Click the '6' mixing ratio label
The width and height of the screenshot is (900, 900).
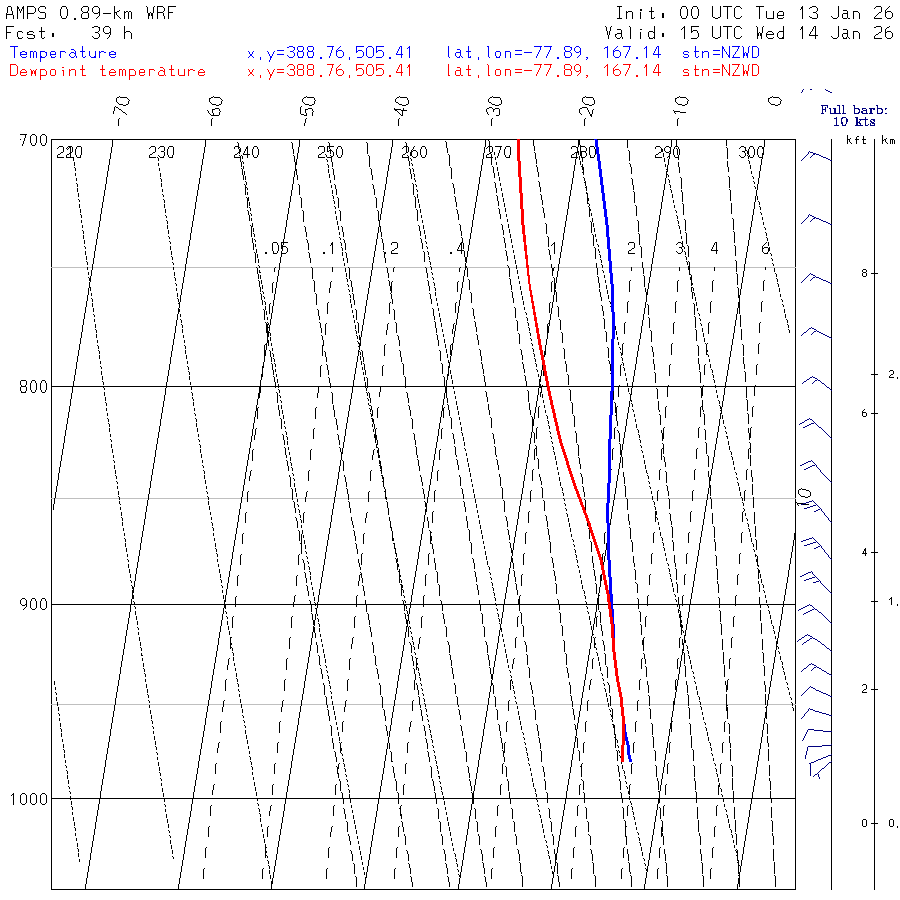pos(765,249)
